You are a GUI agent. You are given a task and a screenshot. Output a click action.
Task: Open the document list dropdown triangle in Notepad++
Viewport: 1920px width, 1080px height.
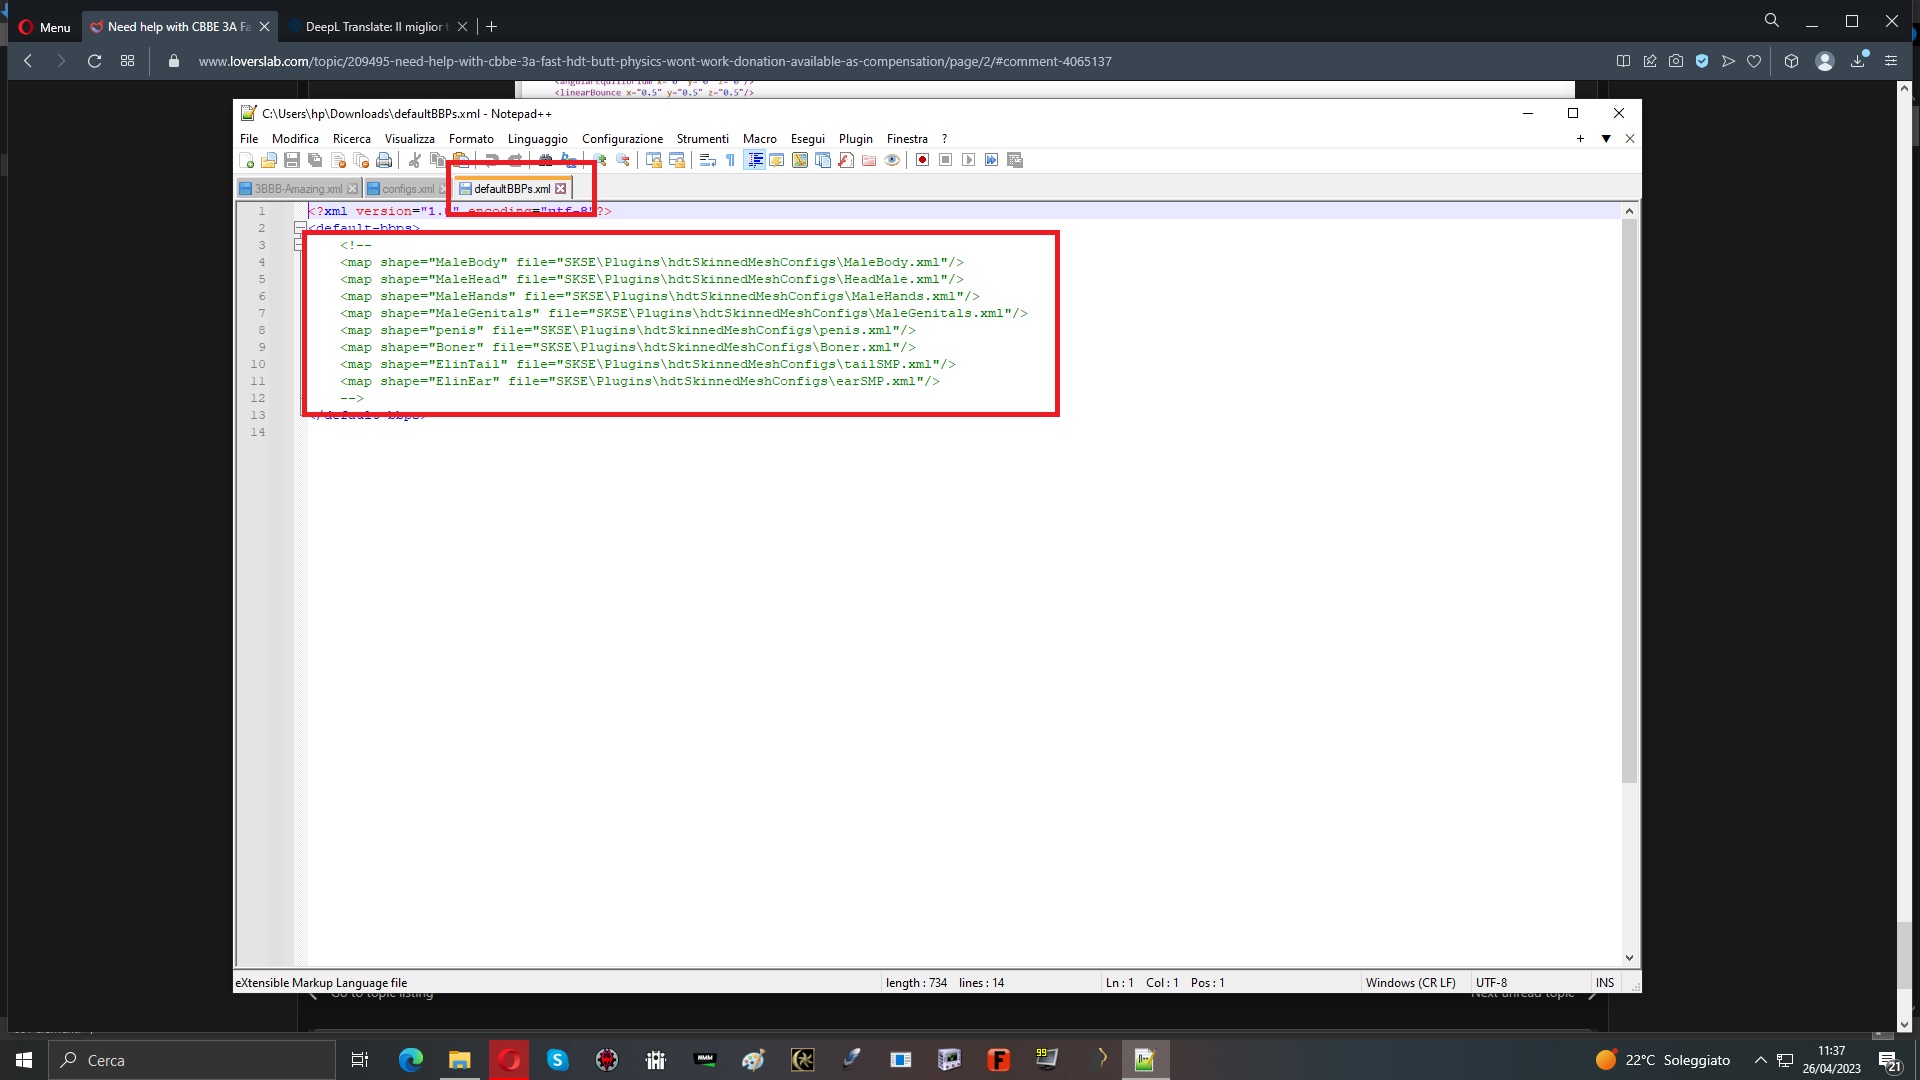(x=1606, y=139)
